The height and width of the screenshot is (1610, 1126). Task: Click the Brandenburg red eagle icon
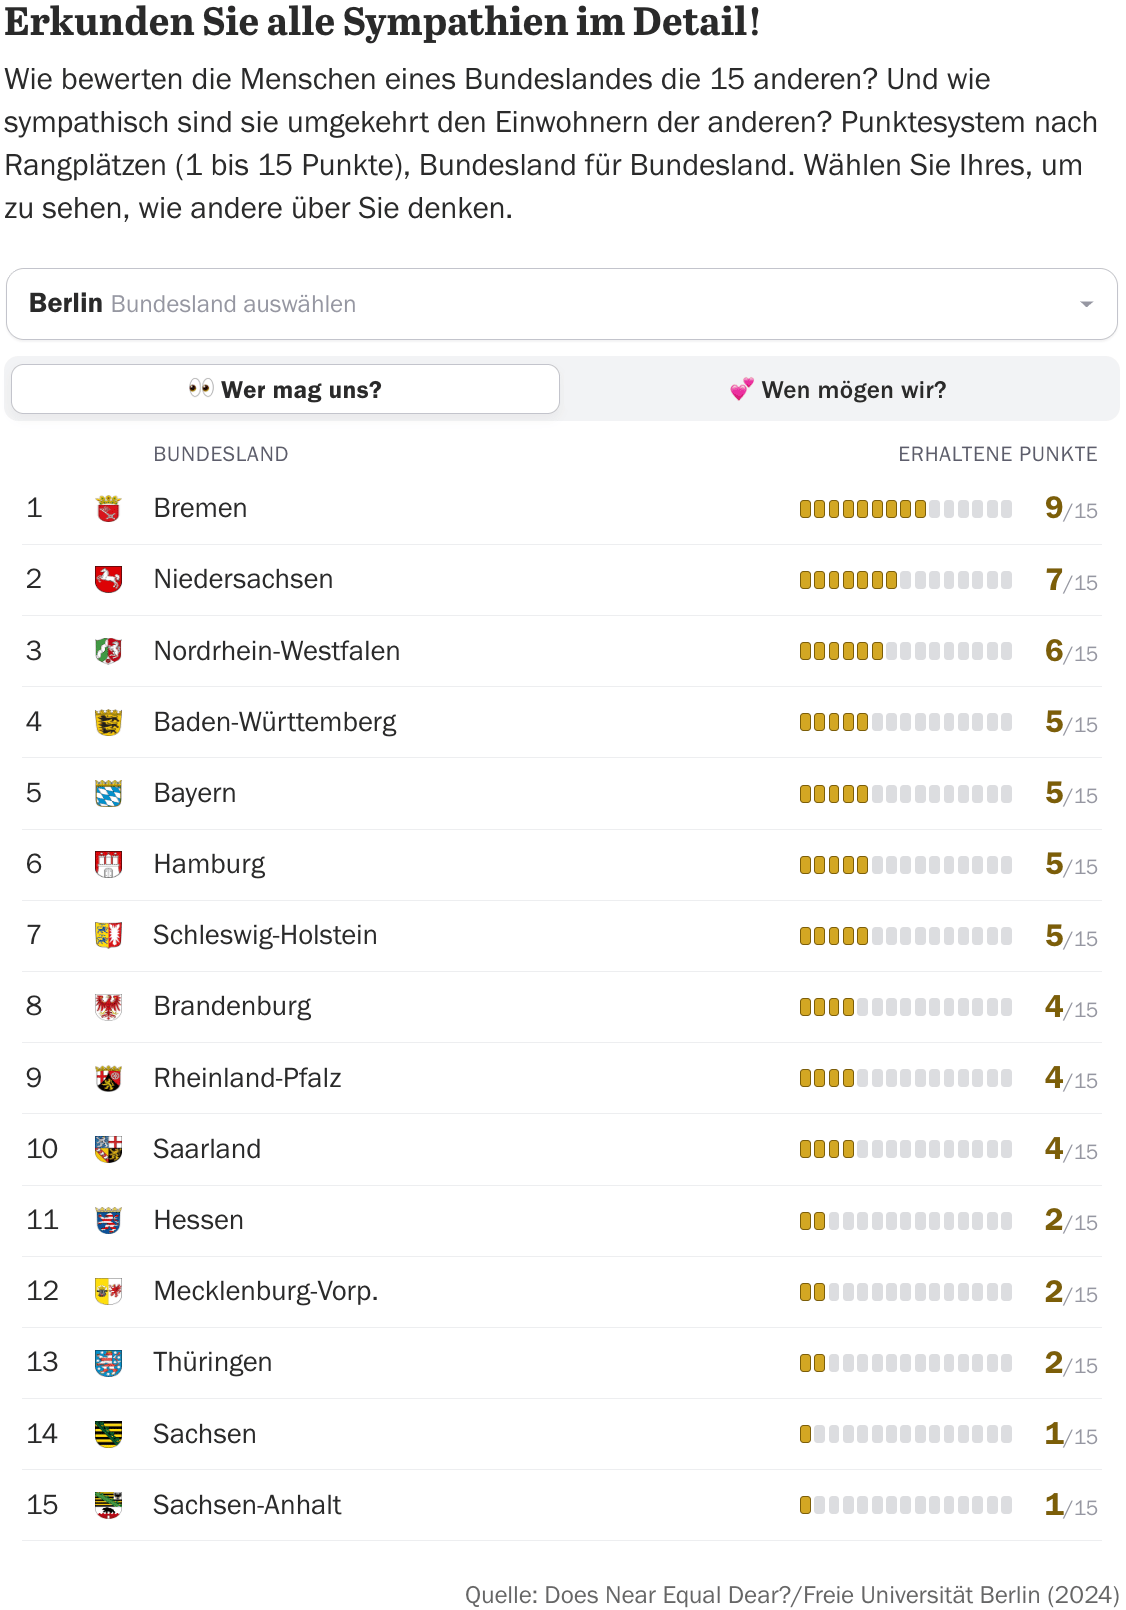(x=108, y=1007)
